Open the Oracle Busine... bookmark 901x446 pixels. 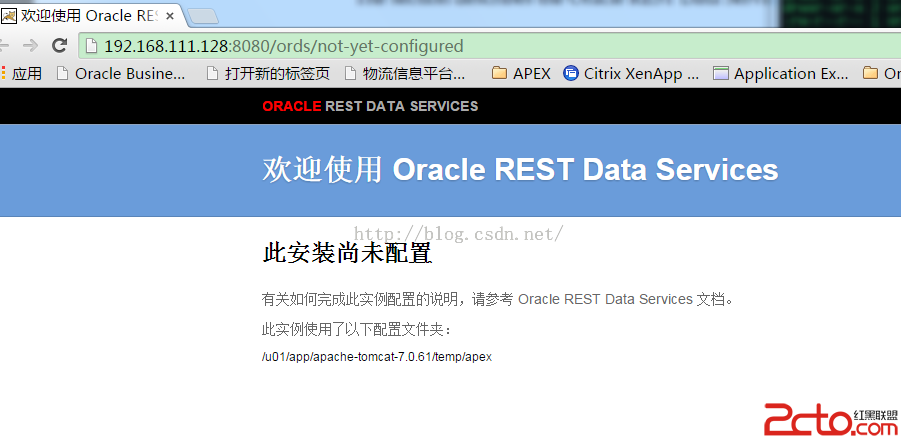tap(122, 74)
